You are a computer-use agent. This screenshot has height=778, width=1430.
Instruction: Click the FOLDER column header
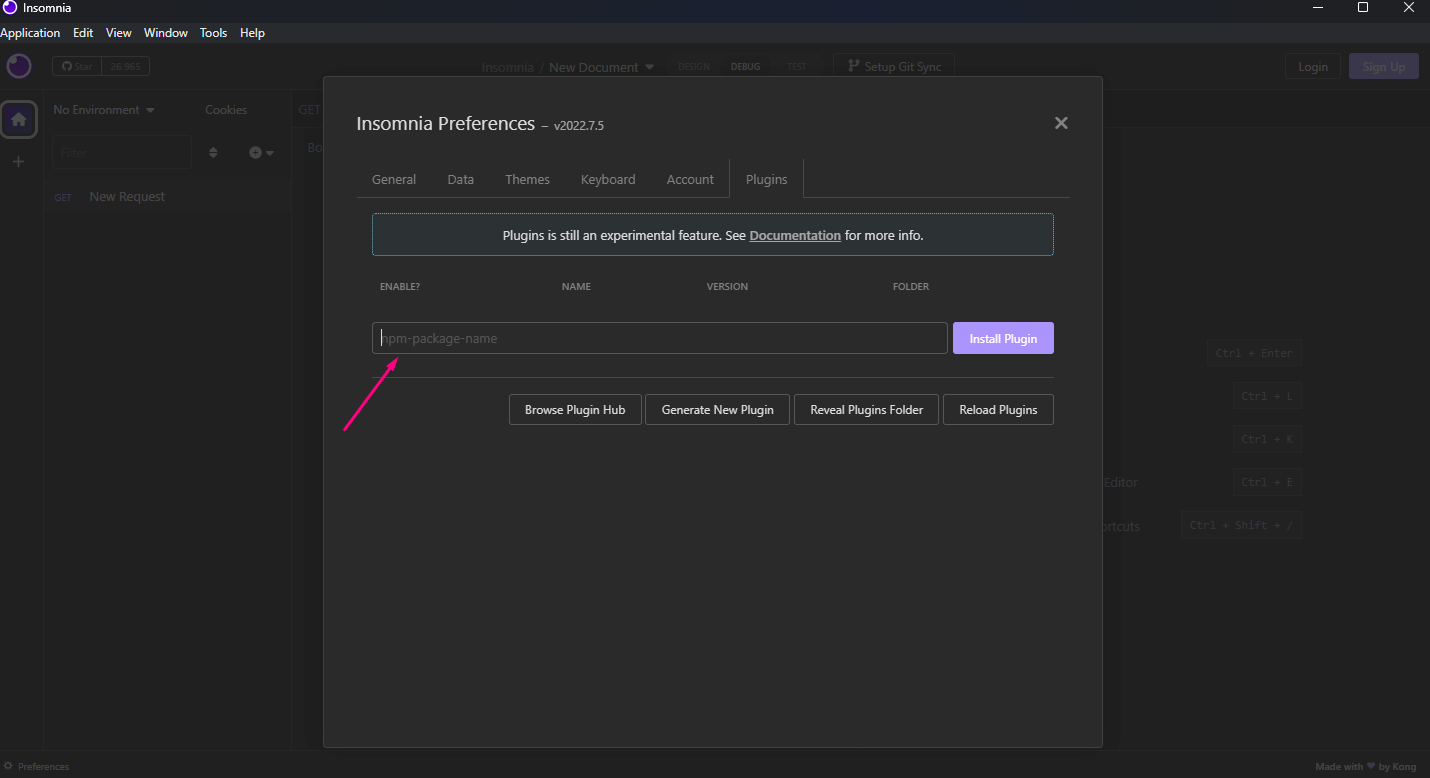click(x=911, y=287)
